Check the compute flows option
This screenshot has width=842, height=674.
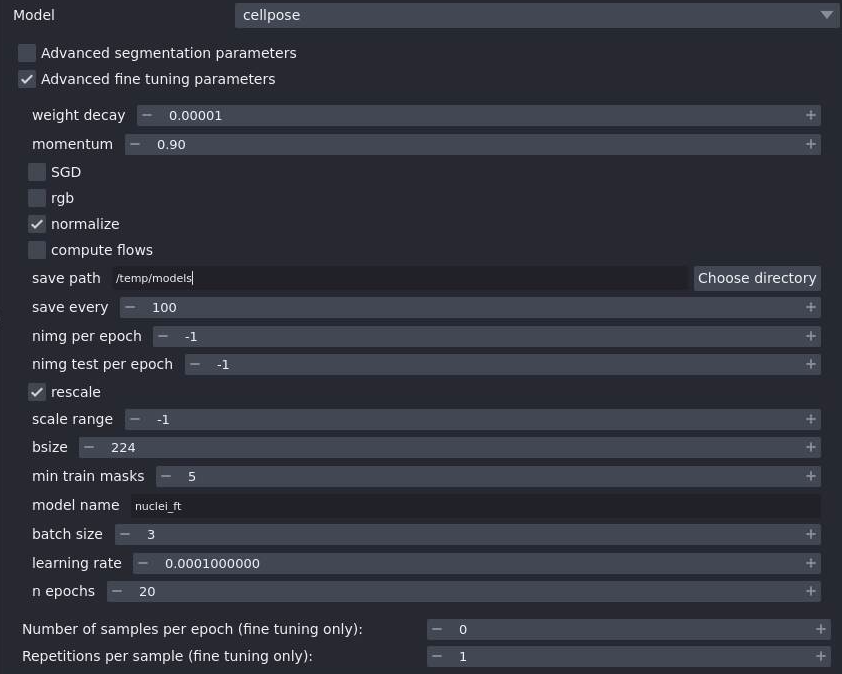point(37,250)
